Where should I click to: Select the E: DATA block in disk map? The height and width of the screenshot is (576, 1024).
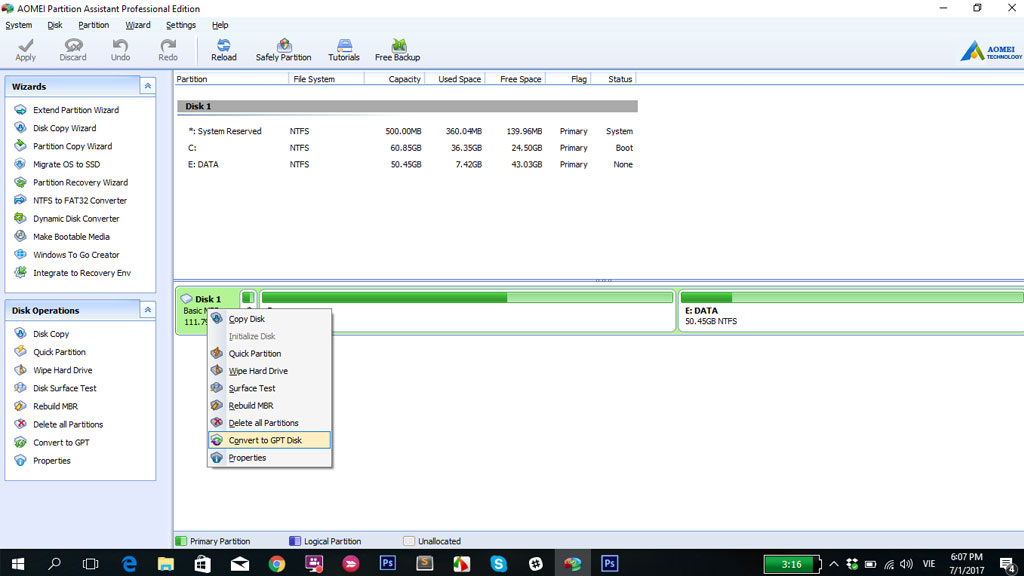click(x=851, y=311)
